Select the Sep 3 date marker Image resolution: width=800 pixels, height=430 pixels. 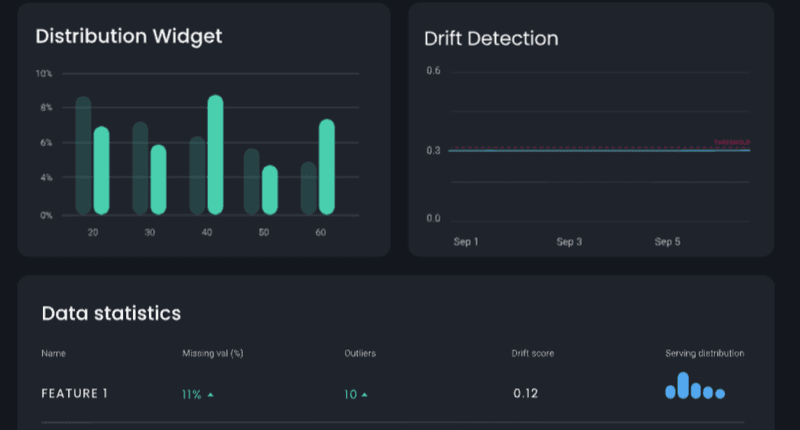[x=569, y=242]
